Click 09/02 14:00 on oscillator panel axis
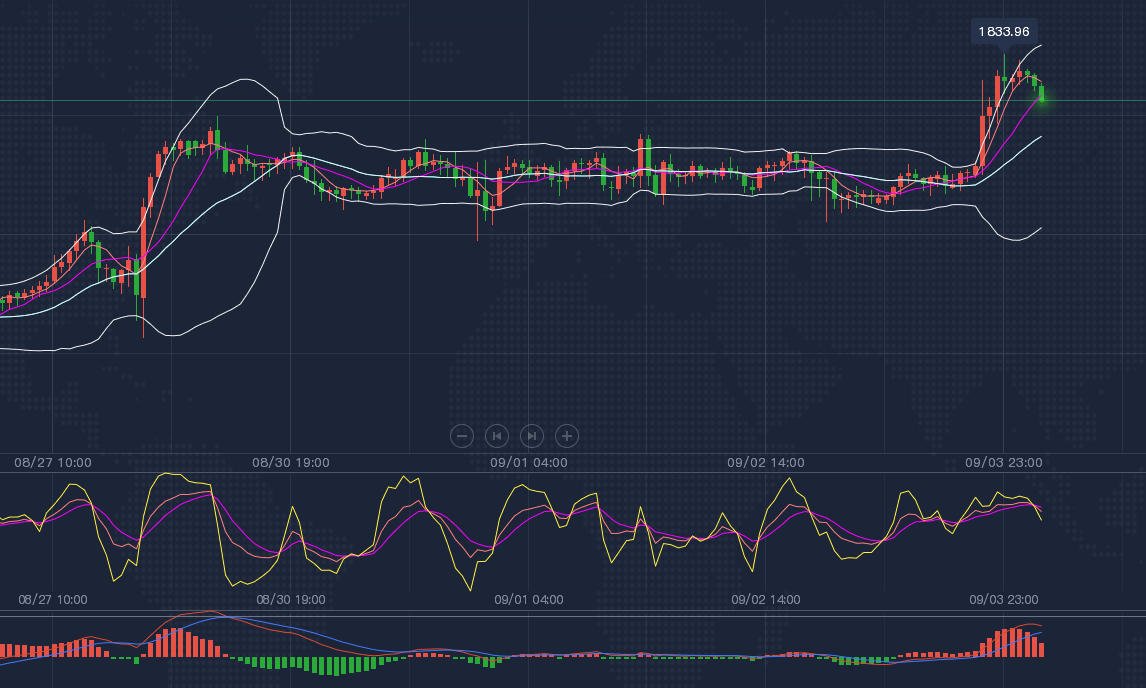The height and width of the screenshot is (688, 1146). pos(766,600)
